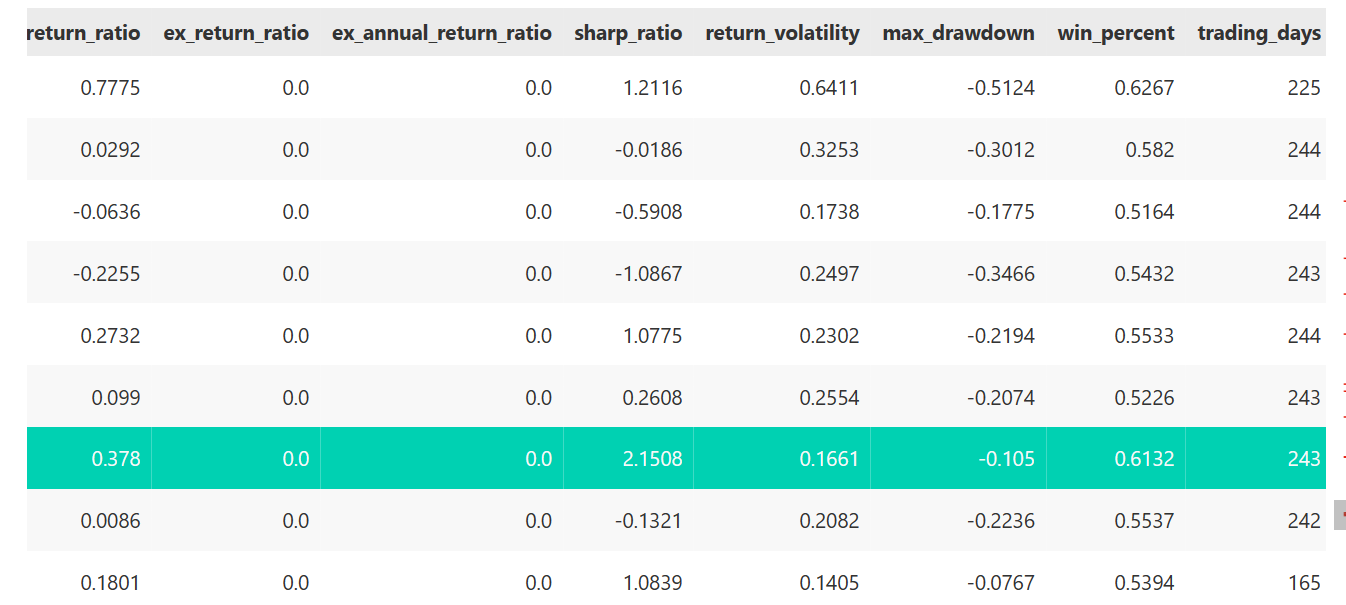Click the trading_days column header

pyautogui.click(x=1258, y=33)
